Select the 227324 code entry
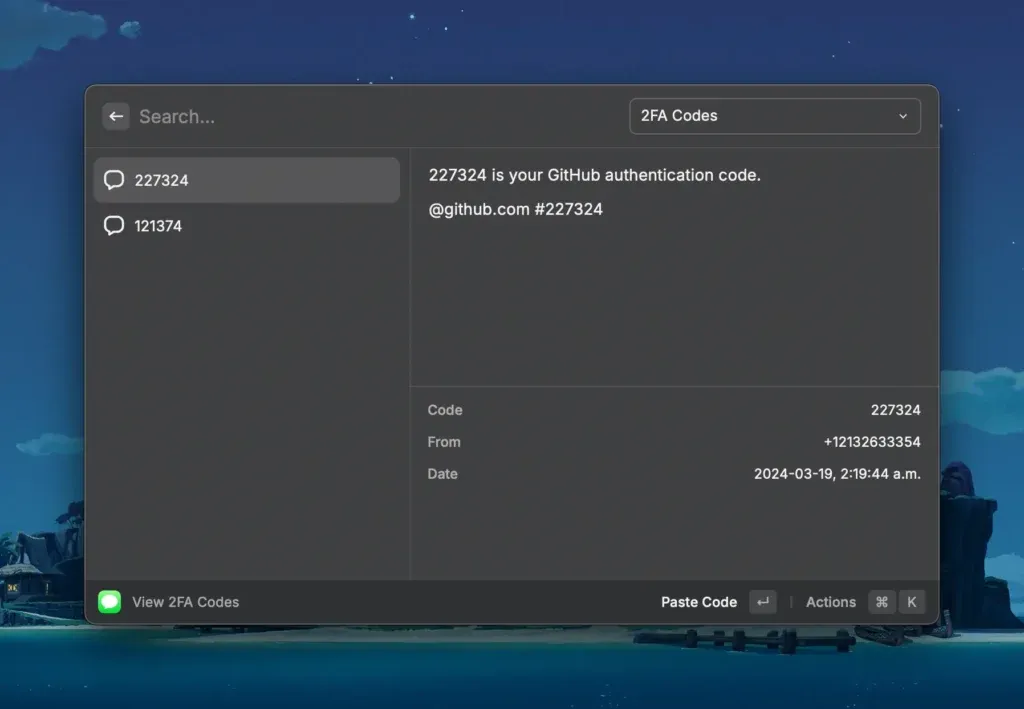 247,180
